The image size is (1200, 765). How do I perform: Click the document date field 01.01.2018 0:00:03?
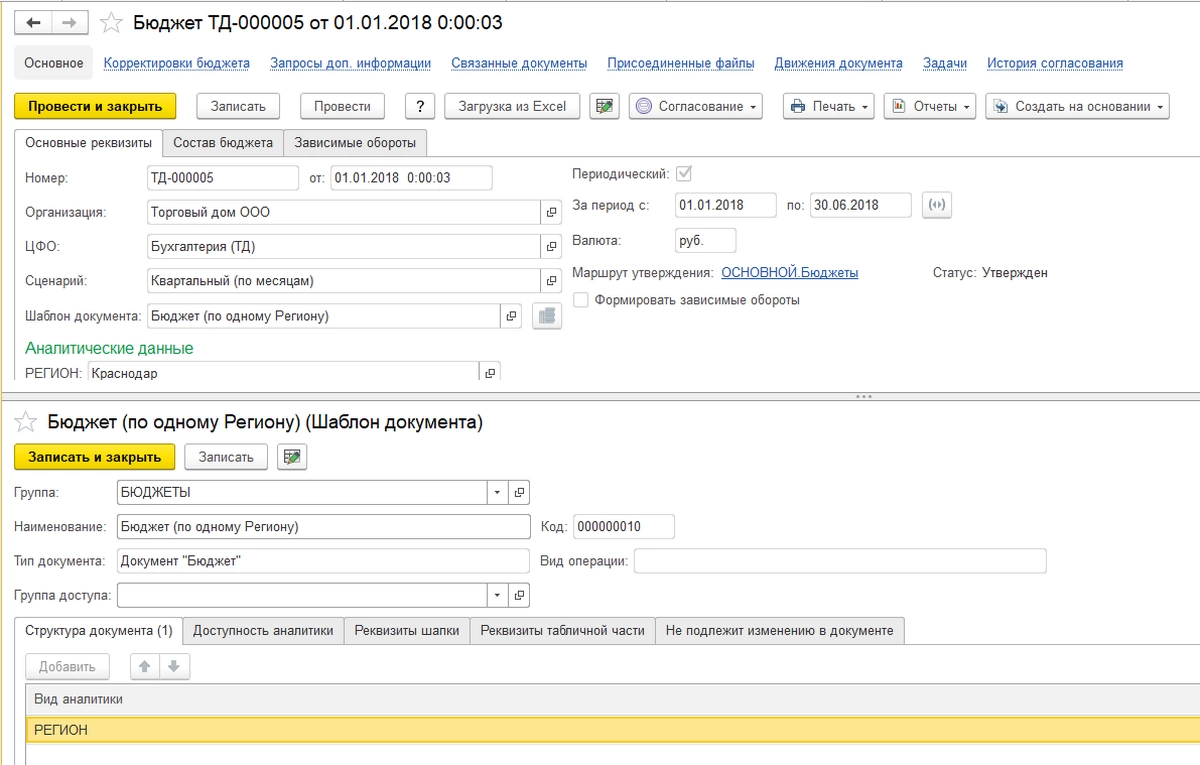click(x=411, y=178)
